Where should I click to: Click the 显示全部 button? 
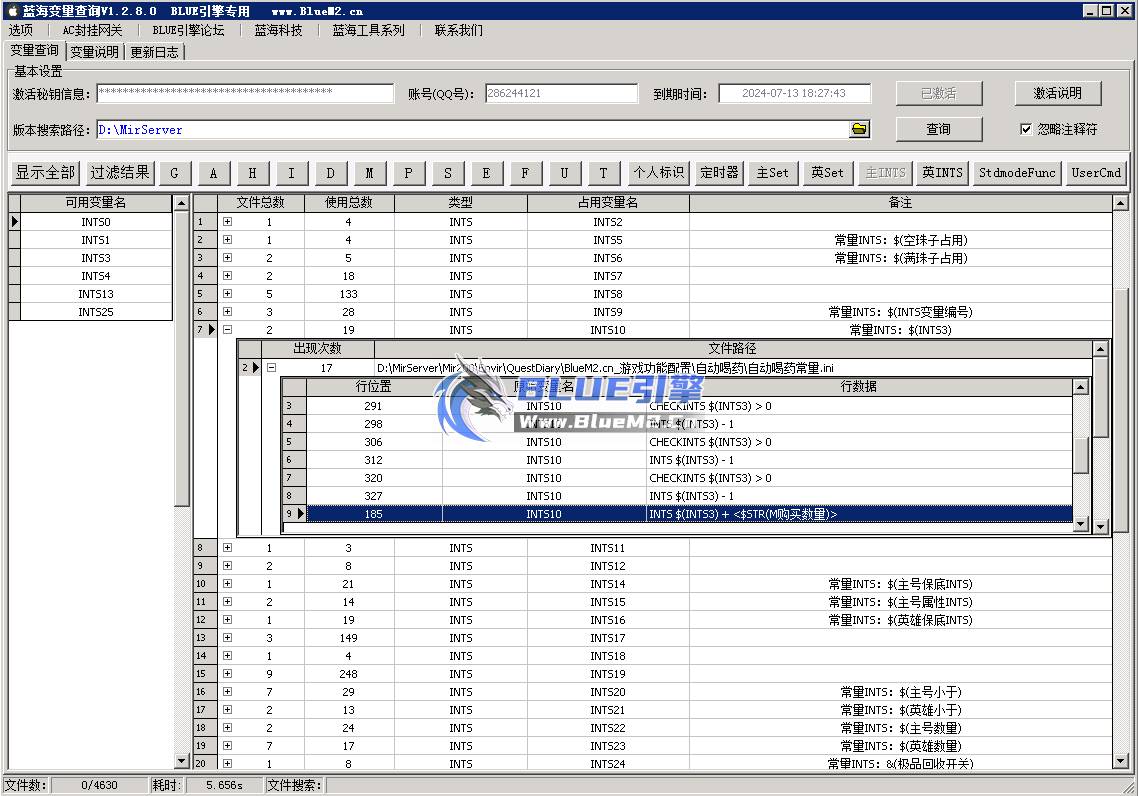tap(45, 173)
